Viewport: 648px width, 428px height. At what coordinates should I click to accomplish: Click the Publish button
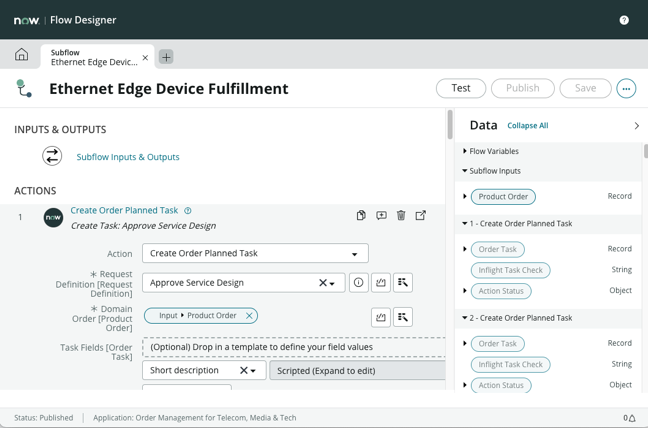point(523,88)
